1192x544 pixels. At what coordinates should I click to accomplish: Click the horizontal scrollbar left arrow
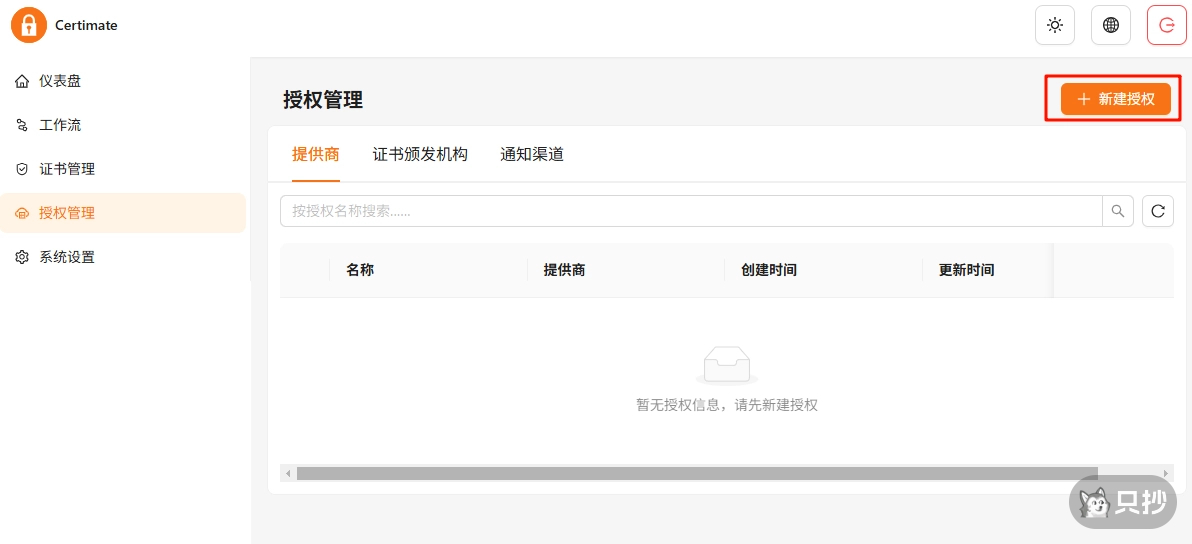pyautogui.click(x=288, y=473)
